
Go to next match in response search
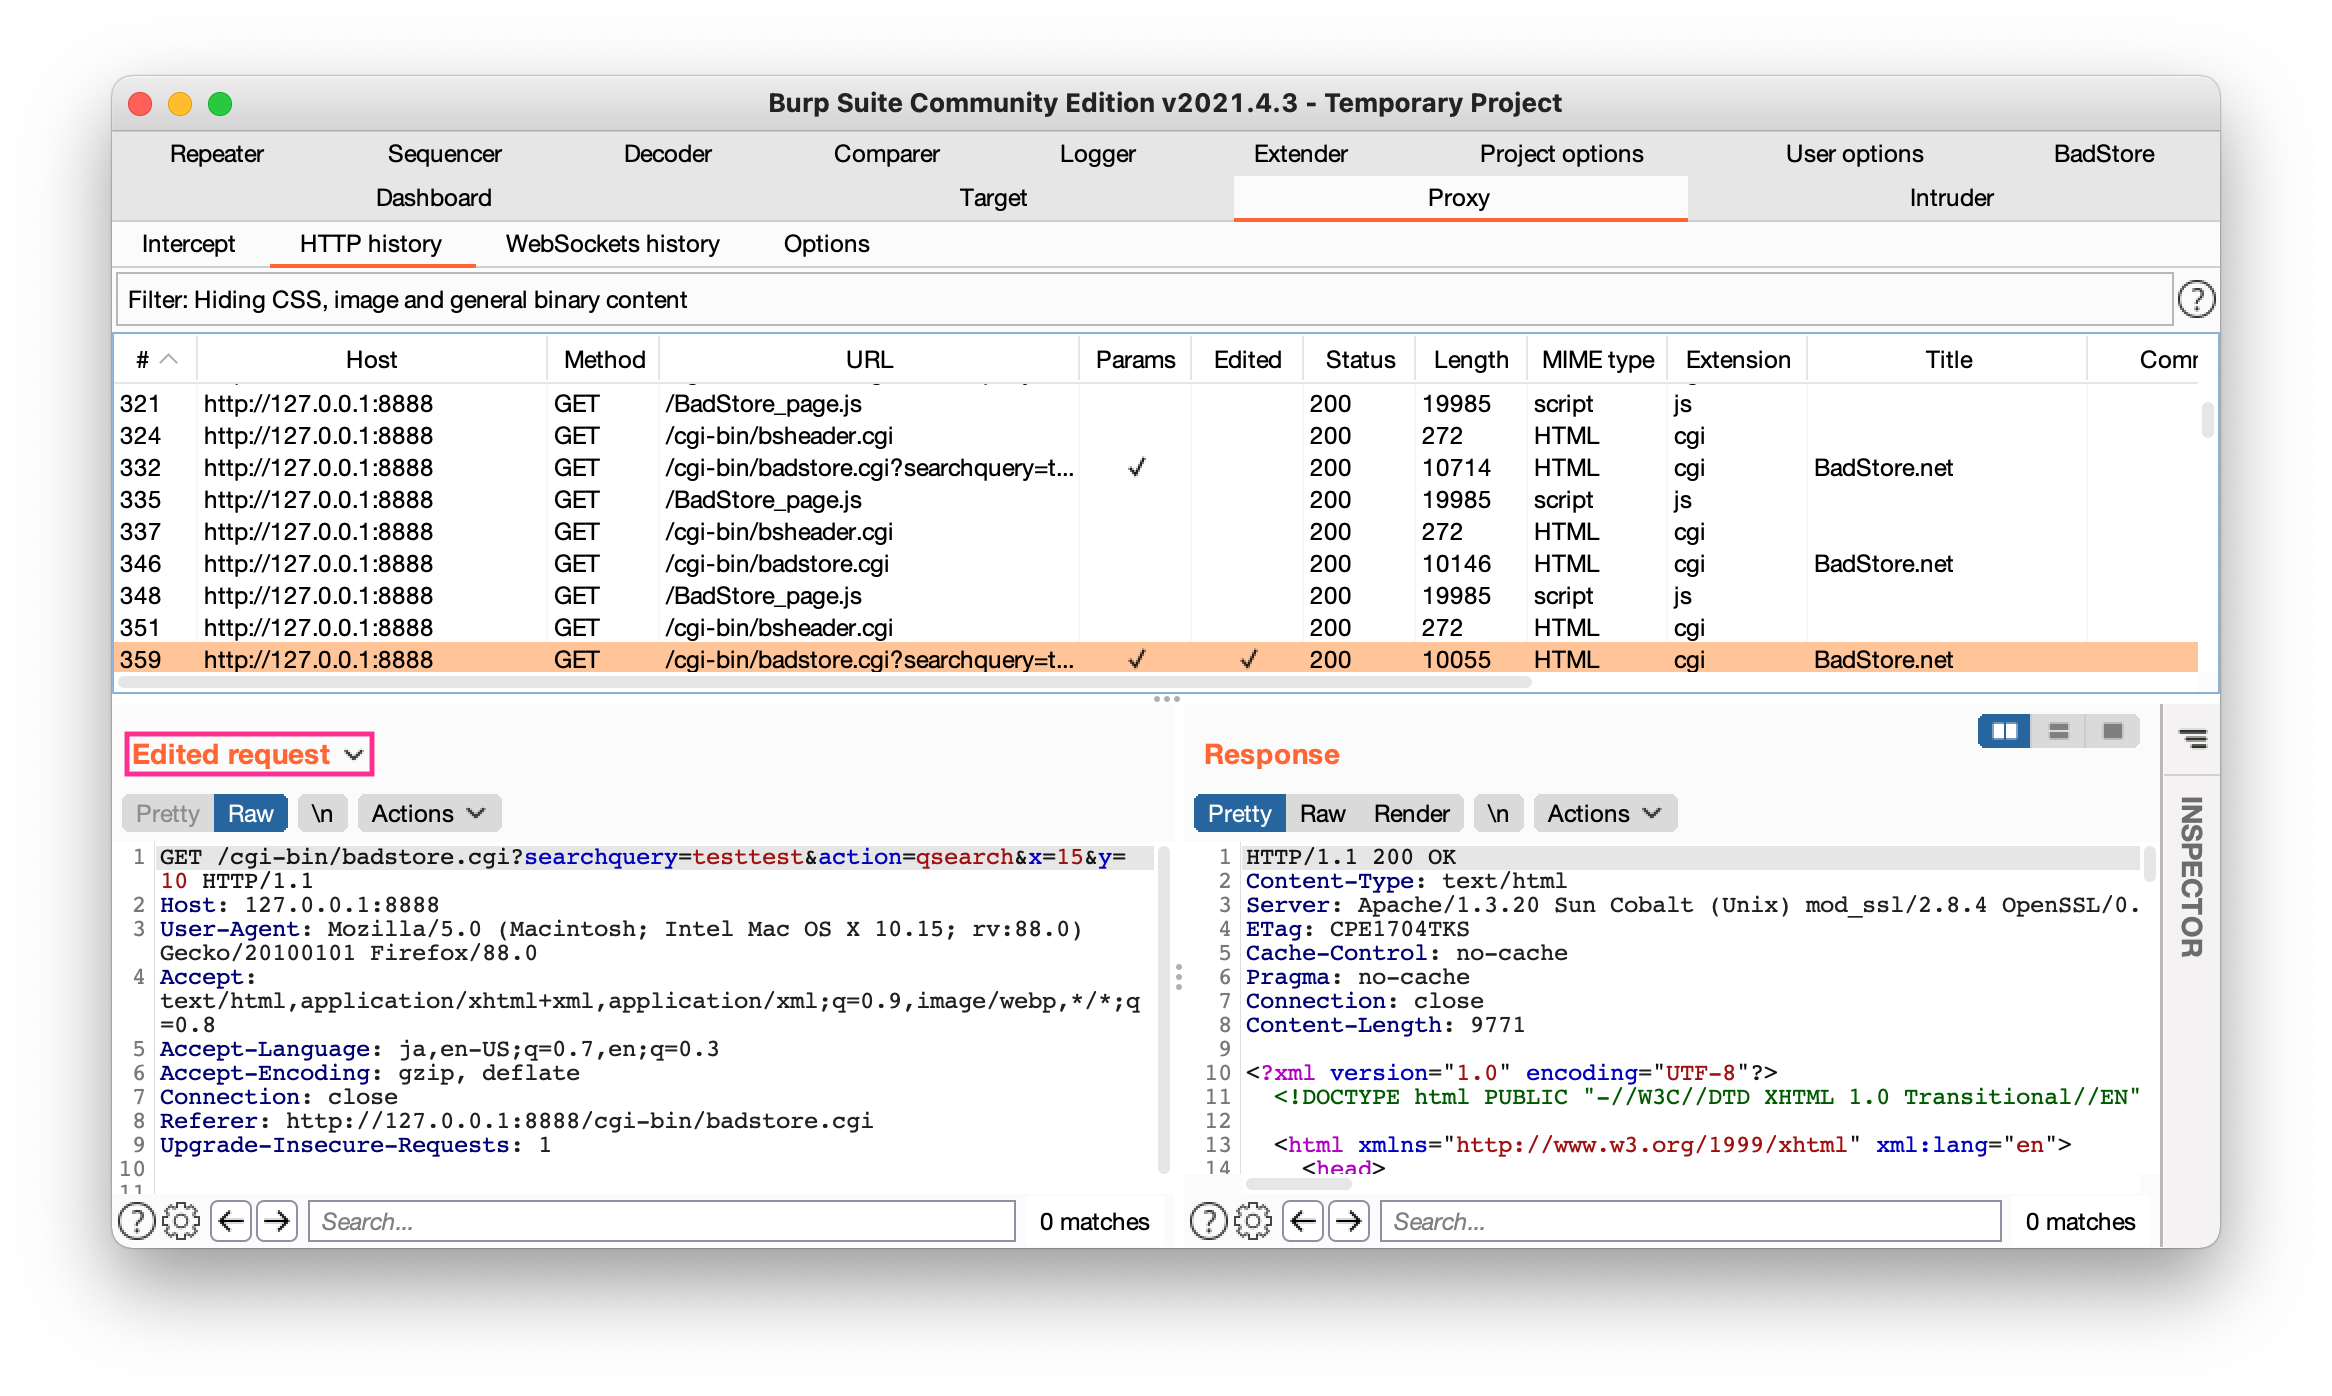(1349, 1221)
